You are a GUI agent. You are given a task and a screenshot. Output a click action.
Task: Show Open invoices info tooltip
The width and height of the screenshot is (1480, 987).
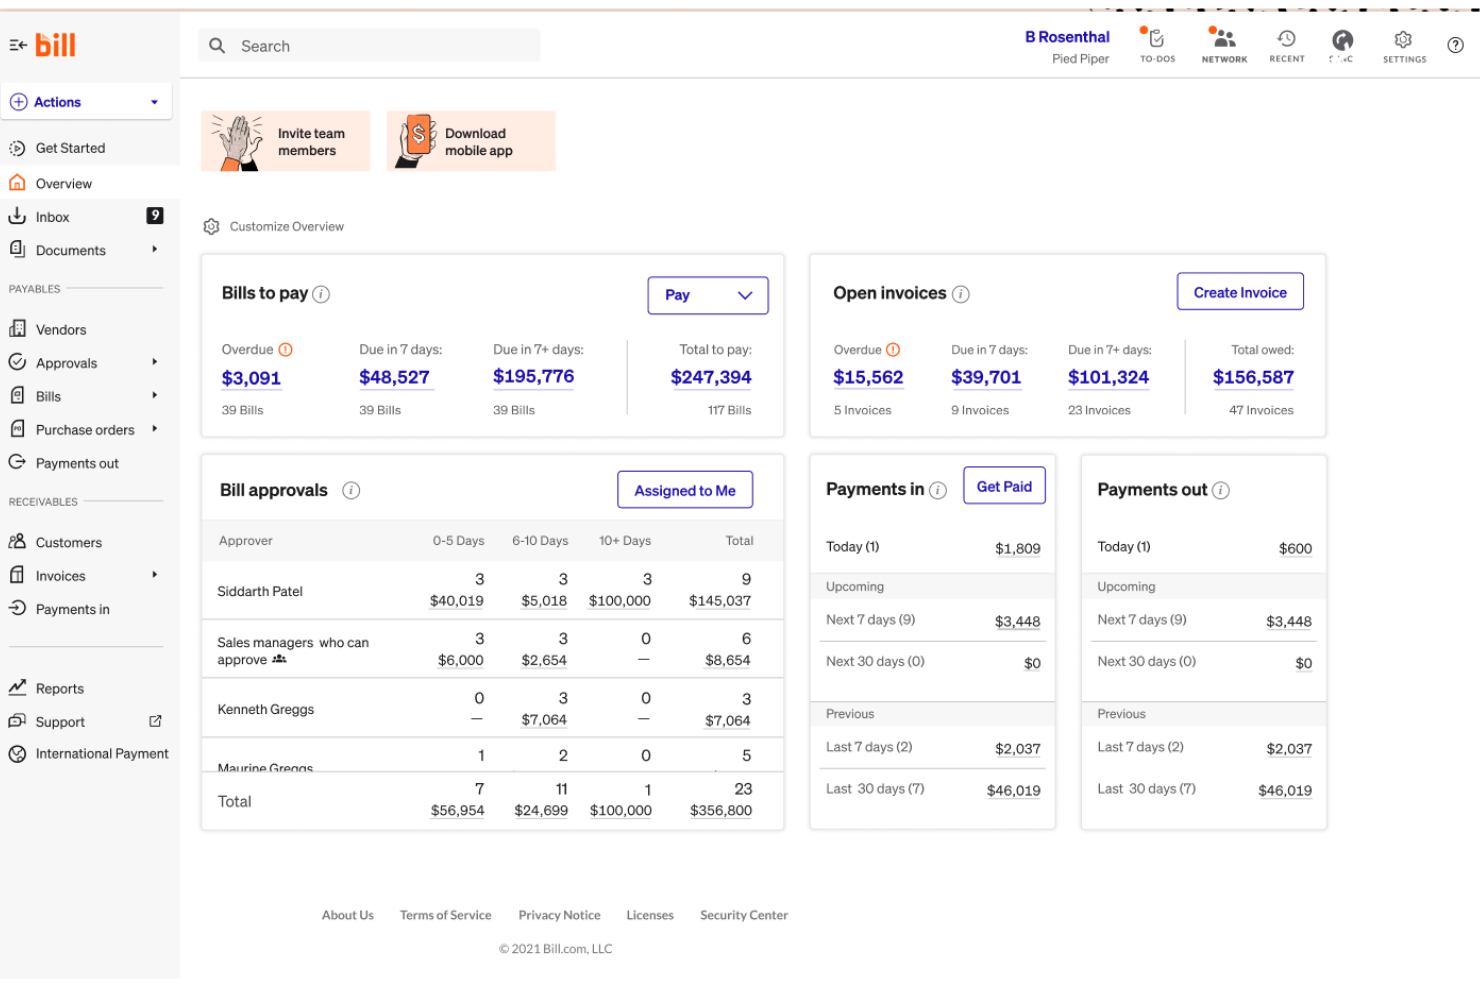point(960,294)
